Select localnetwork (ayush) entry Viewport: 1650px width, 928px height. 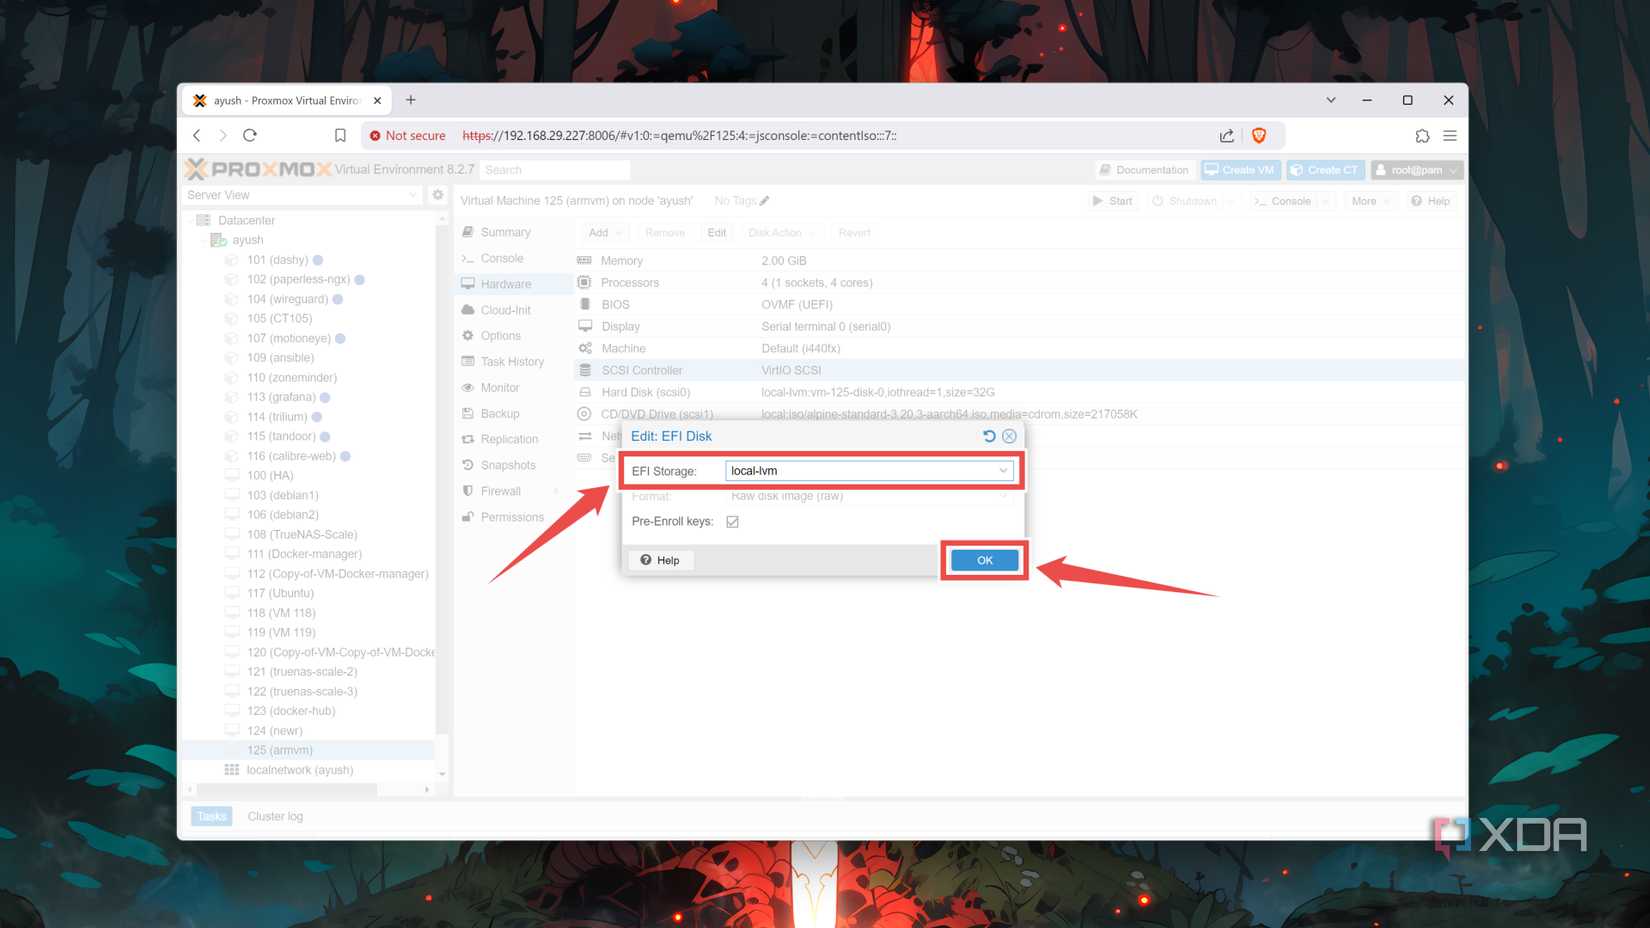click(299, 770)
